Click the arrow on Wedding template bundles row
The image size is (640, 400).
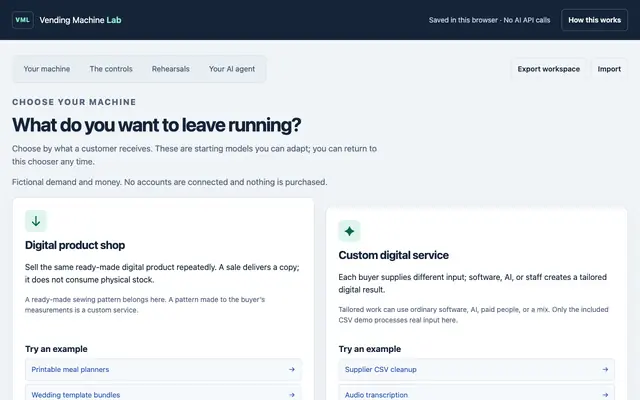[291, 395]
